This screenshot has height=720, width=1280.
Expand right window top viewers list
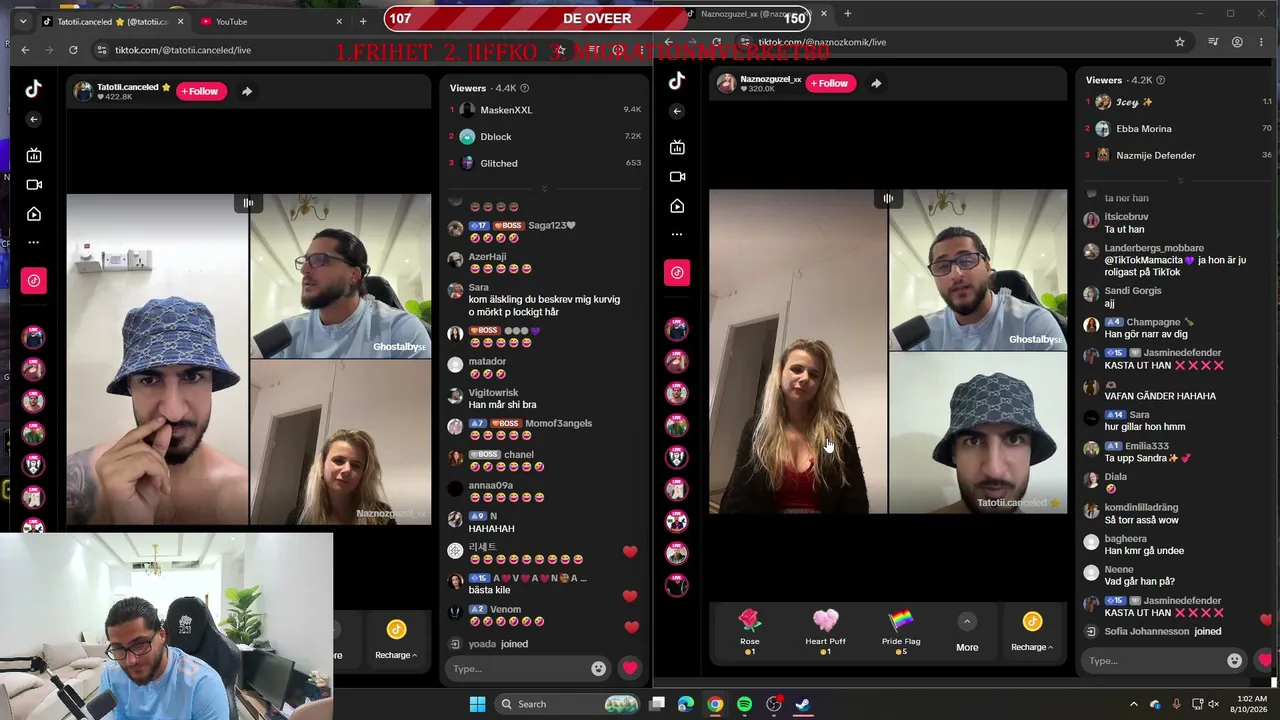pos(1180,180)
